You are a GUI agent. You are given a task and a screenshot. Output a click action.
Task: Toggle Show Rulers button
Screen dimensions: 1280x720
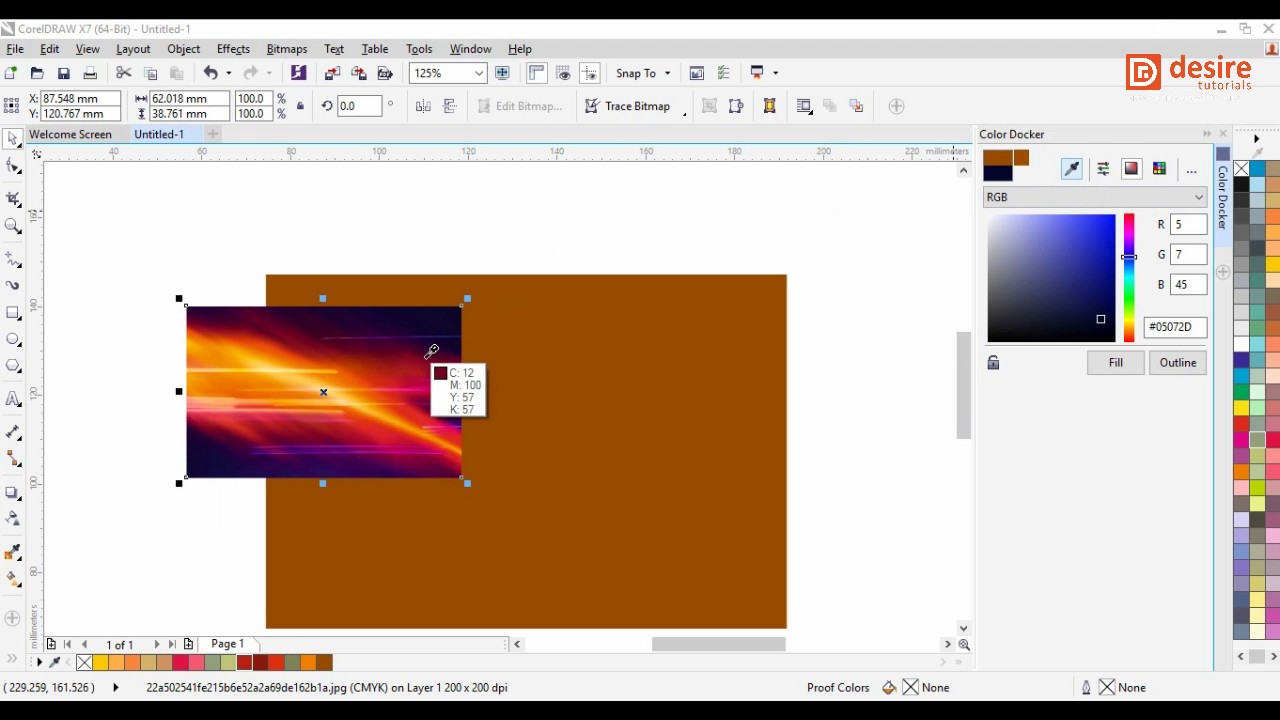[537, 73]
